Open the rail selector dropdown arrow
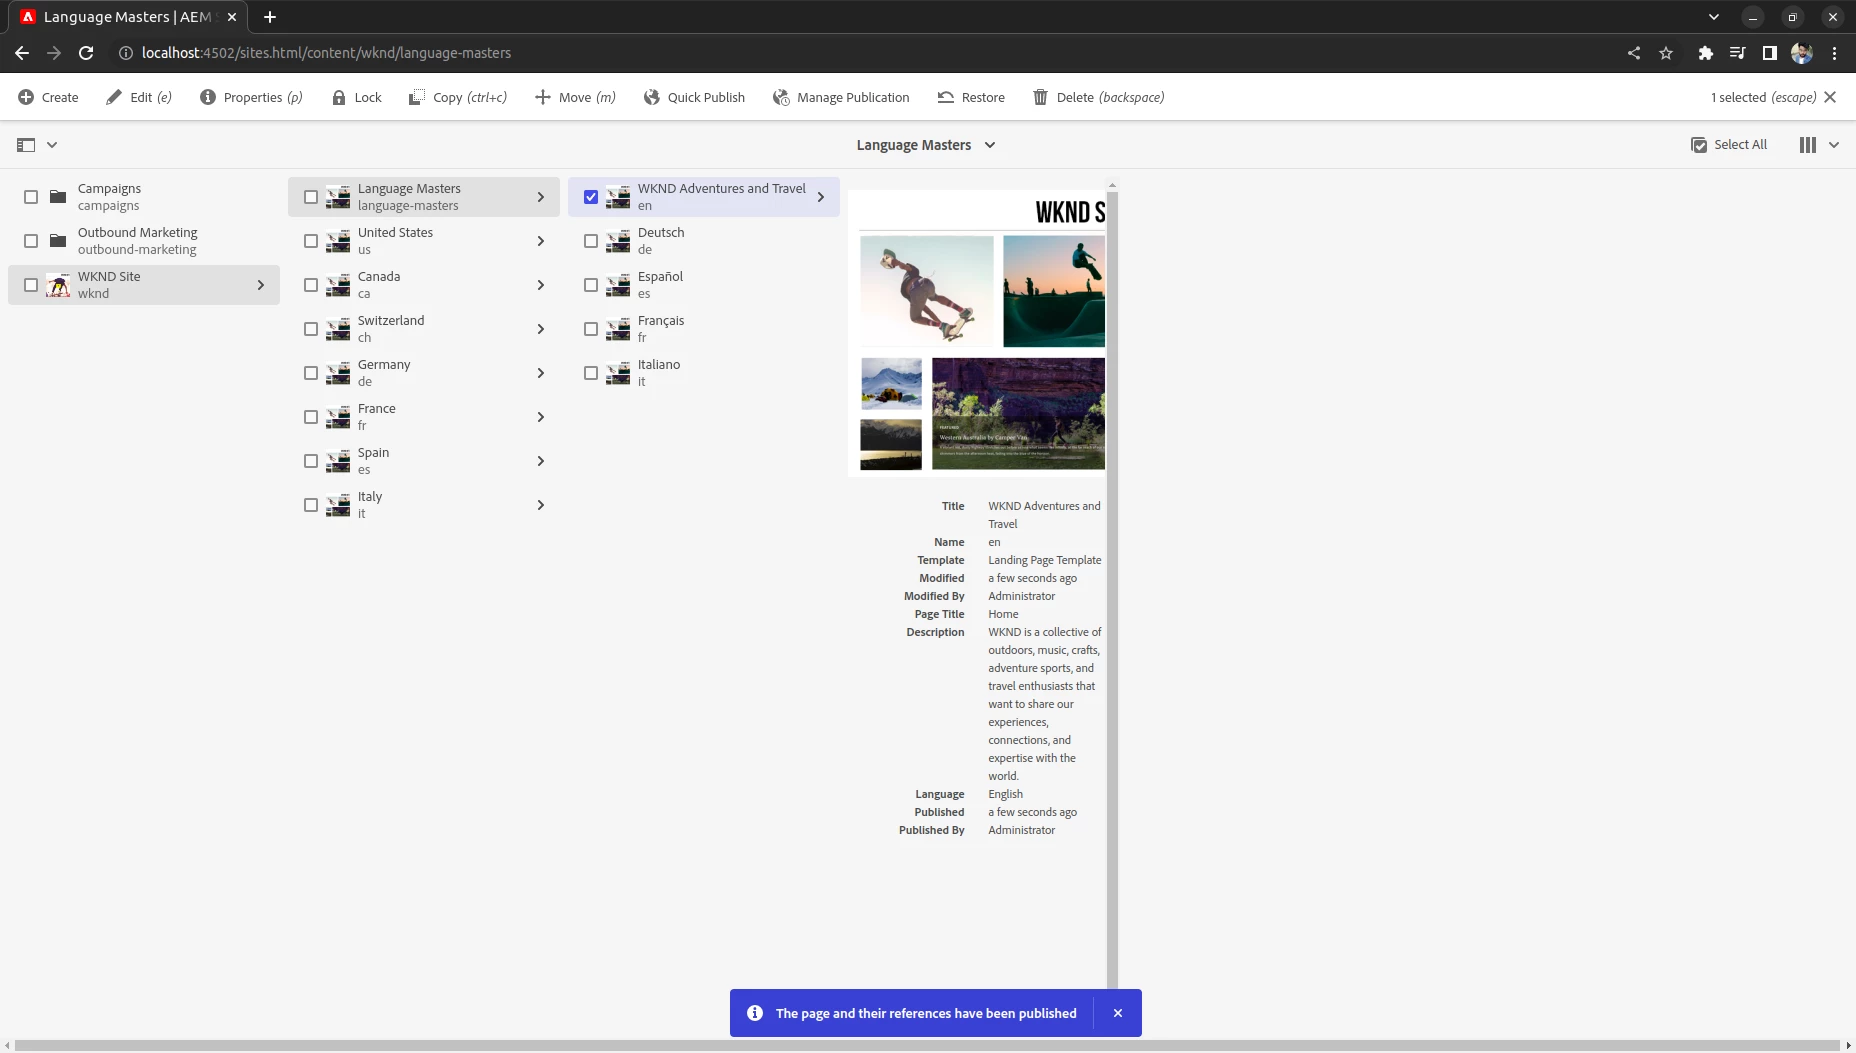 coord(52,145)
